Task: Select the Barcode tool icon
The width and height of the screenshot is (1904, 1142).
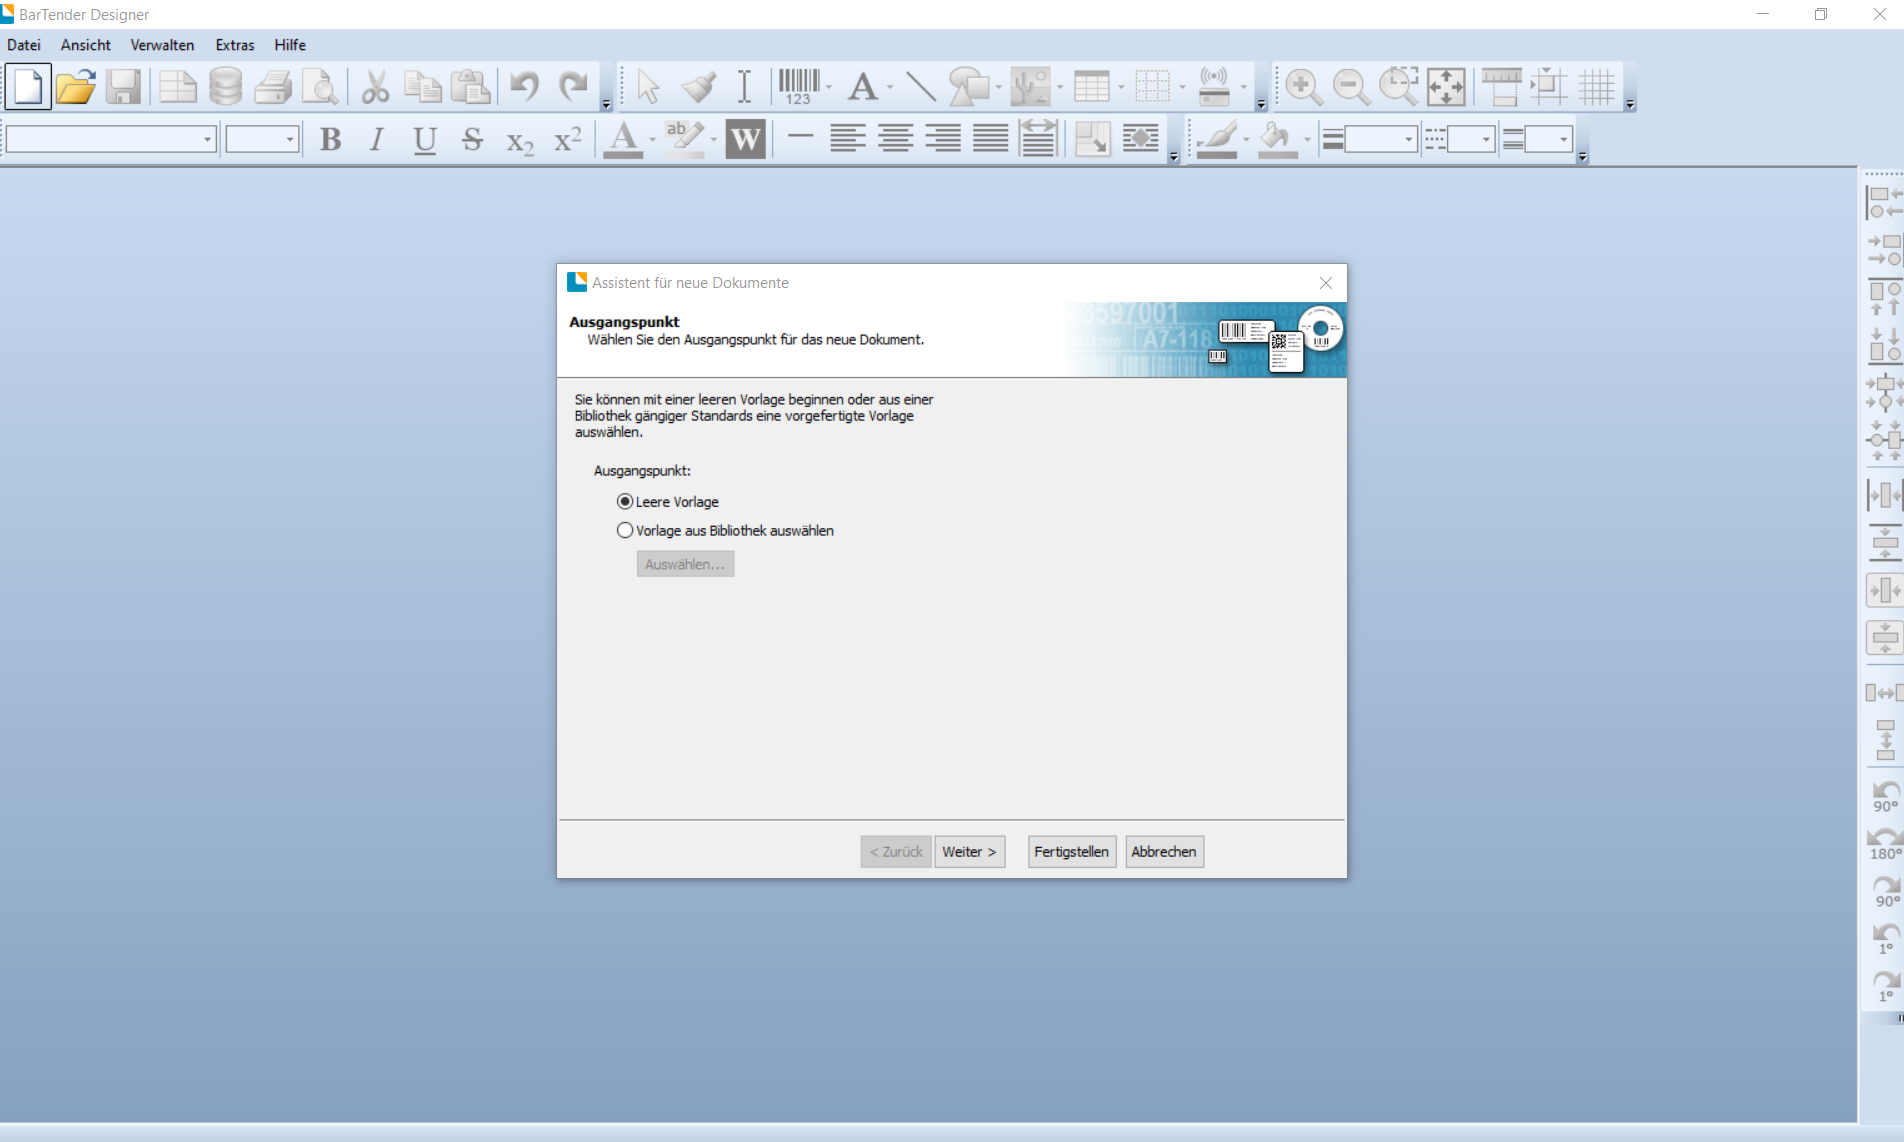Action: click(798, 87)
